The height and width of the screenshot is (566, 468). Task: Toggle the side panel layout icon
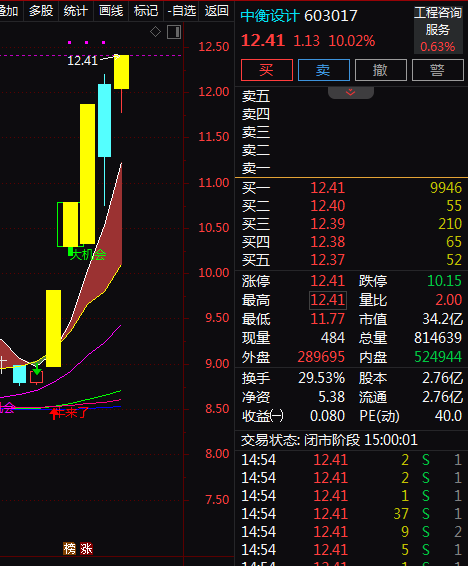pos(174,32)
